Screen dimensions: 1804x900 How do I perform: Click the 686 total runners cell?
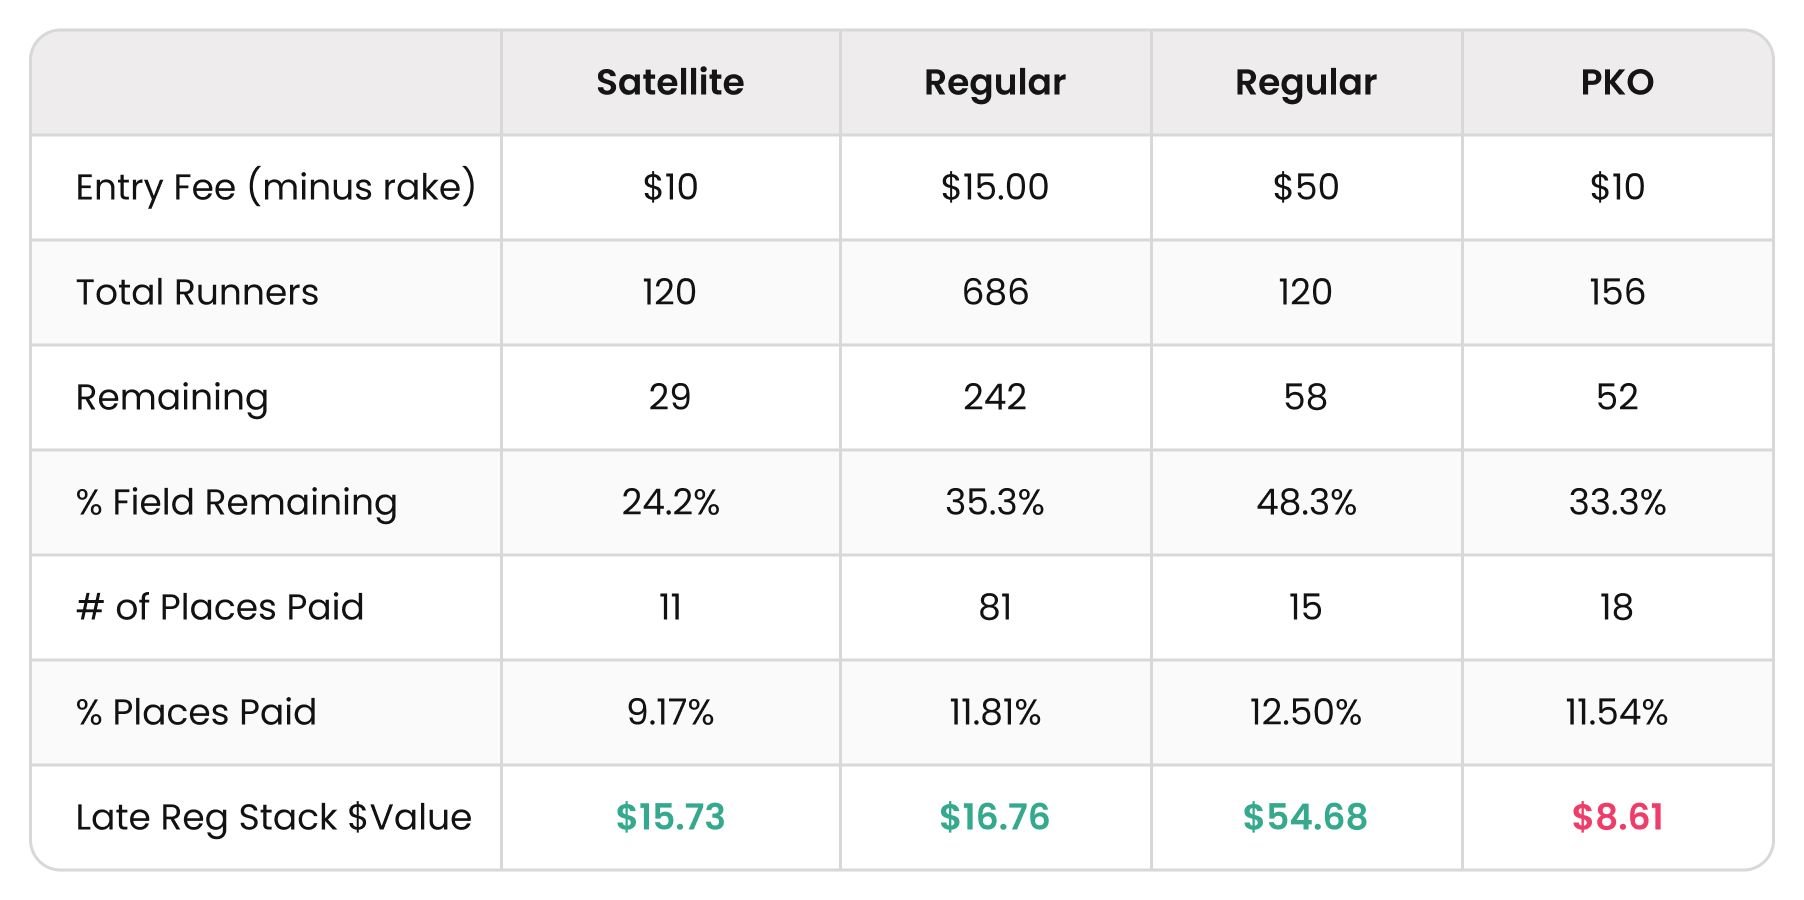click(x=995, y=292)
